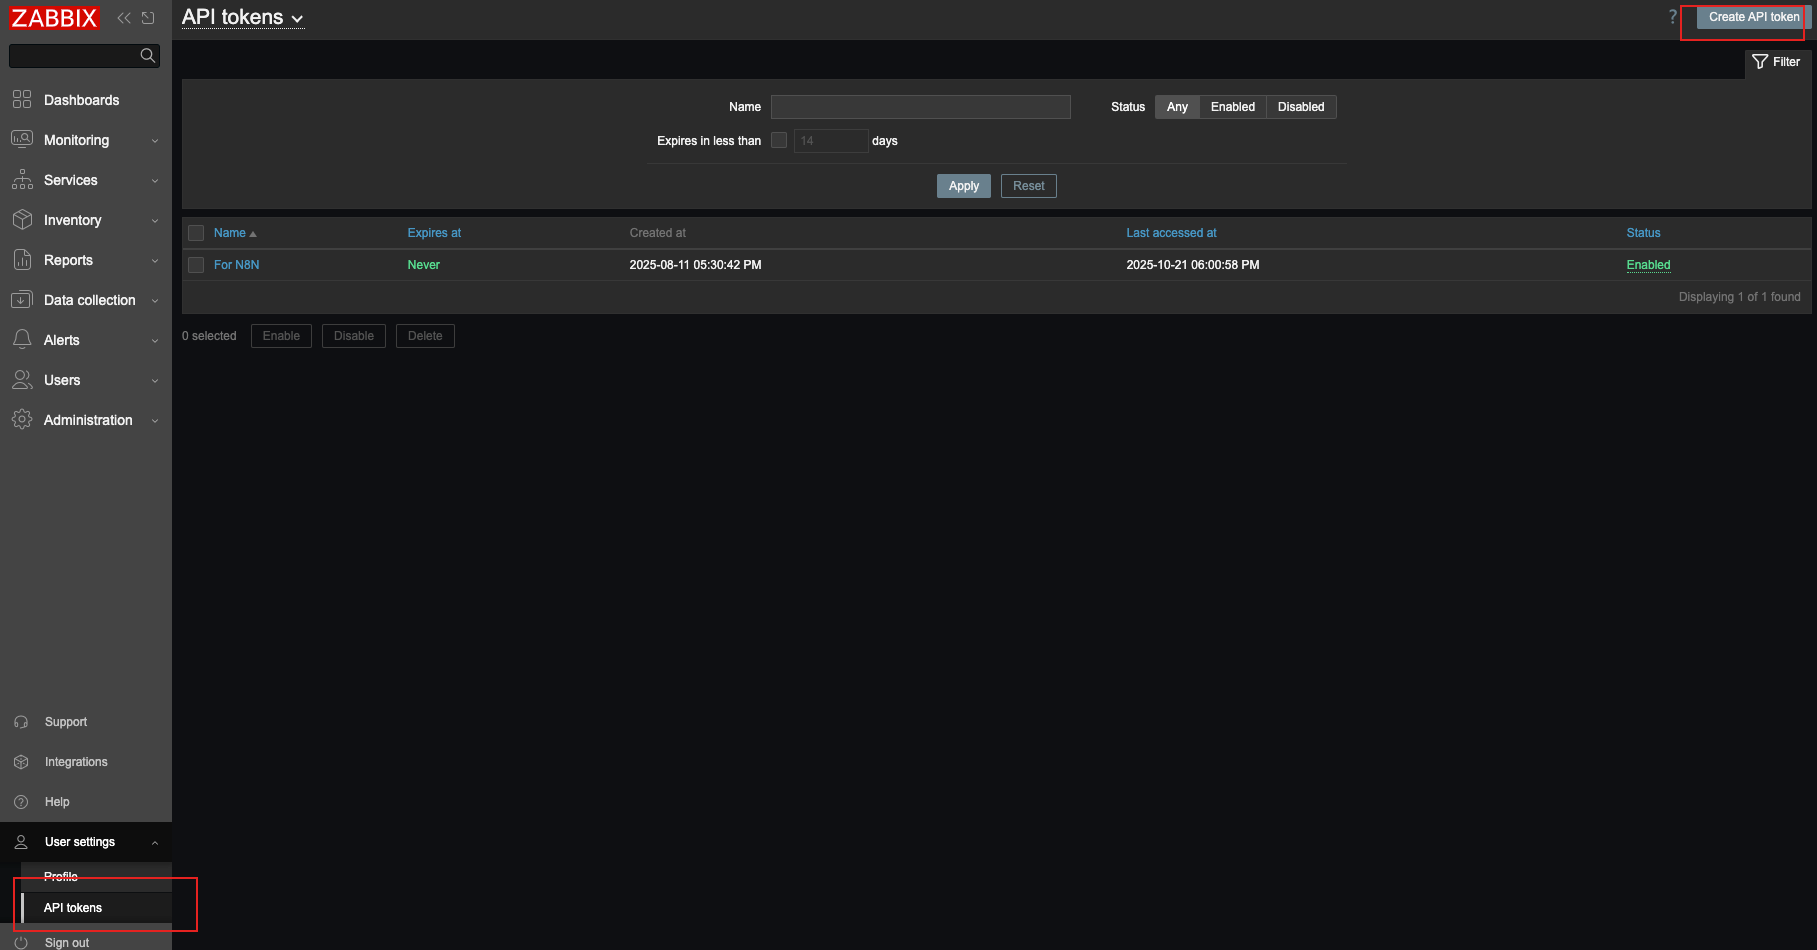Click the Zabbix logo
Viewport: 1817px width, 950px height.
pyautogui.click(x=54, y=18)
